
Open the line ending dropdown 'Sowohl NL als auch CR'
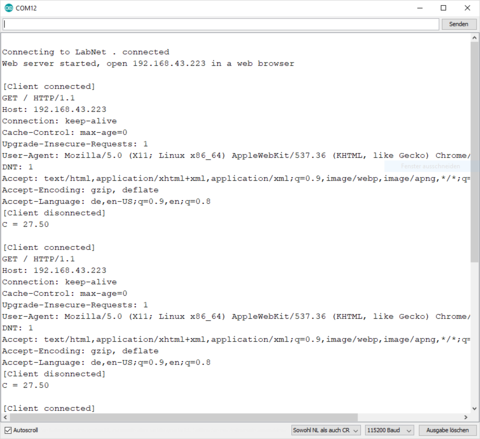click(325, 430)
